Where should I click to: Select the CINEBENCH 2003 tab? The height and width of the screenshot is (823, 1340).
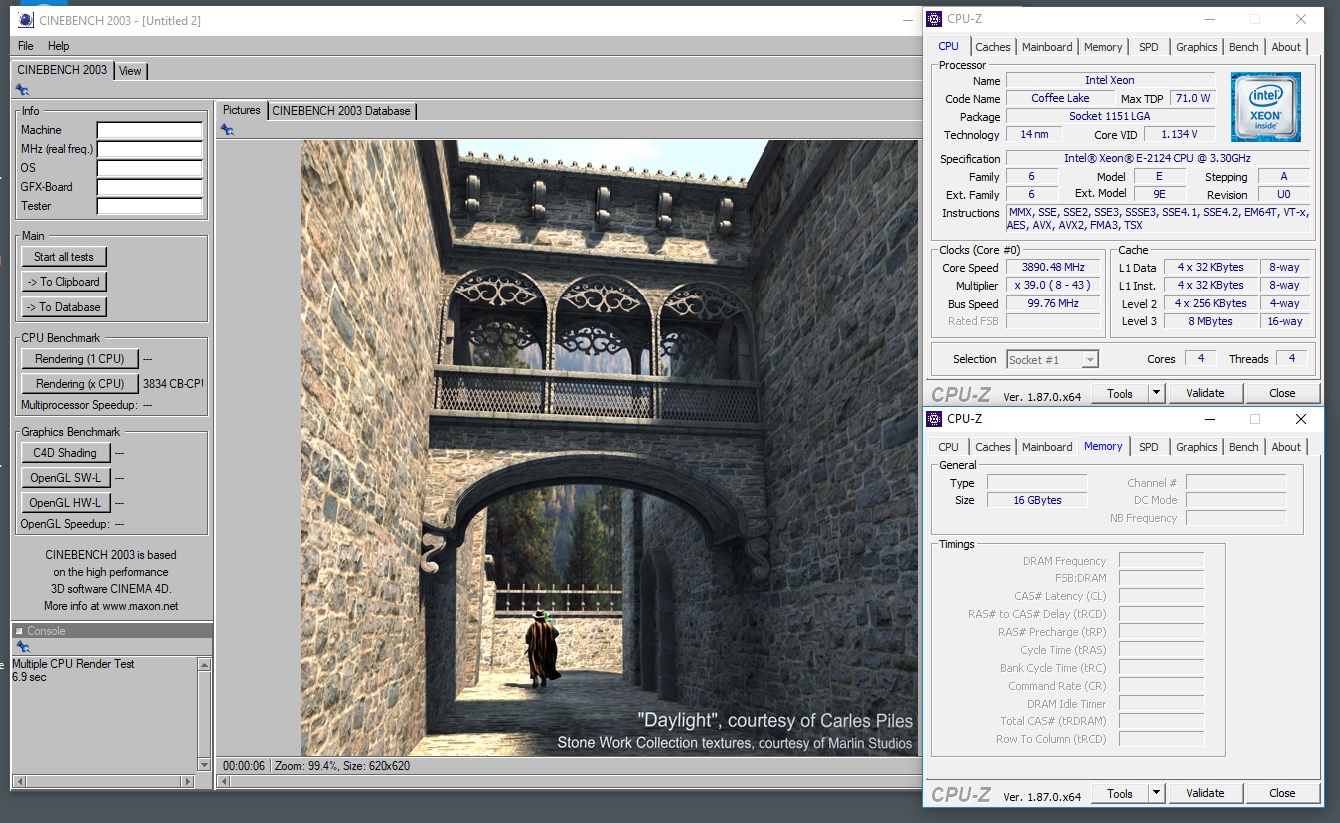[x=63, y=70]
